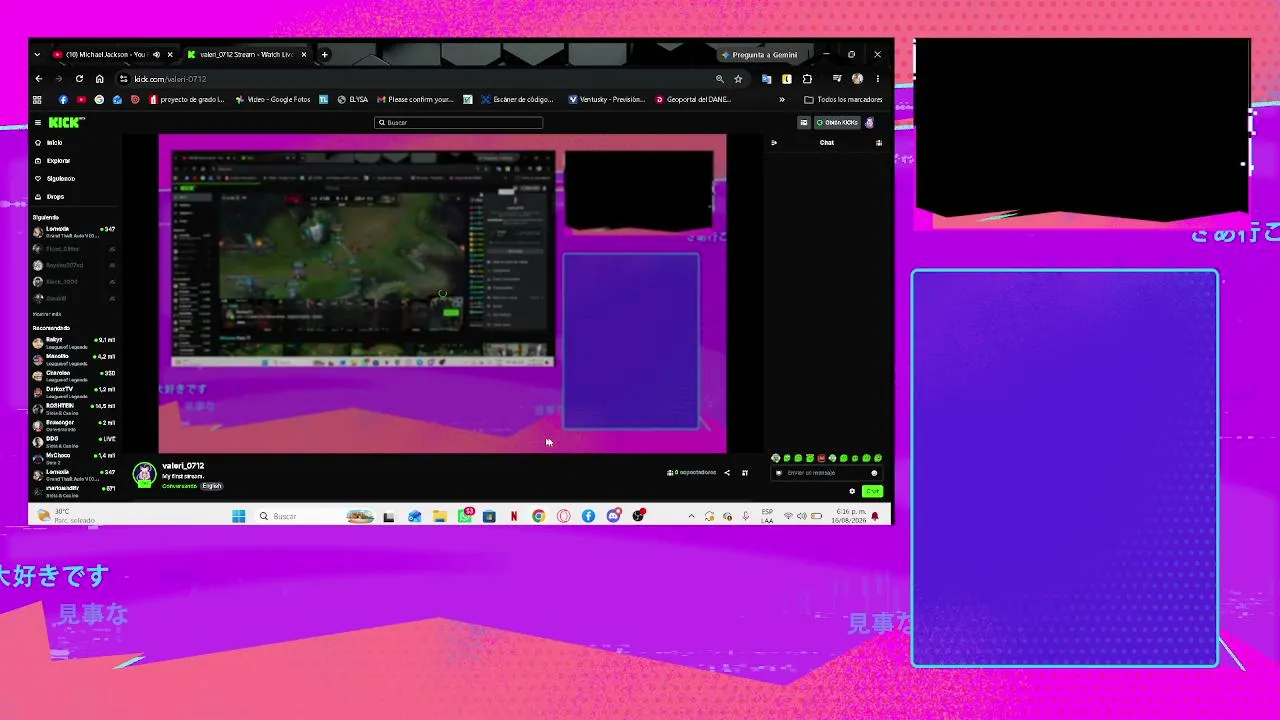This screenshot has width=1280, height=720.
Task: Go back in browser history
Action: [39, 79]
